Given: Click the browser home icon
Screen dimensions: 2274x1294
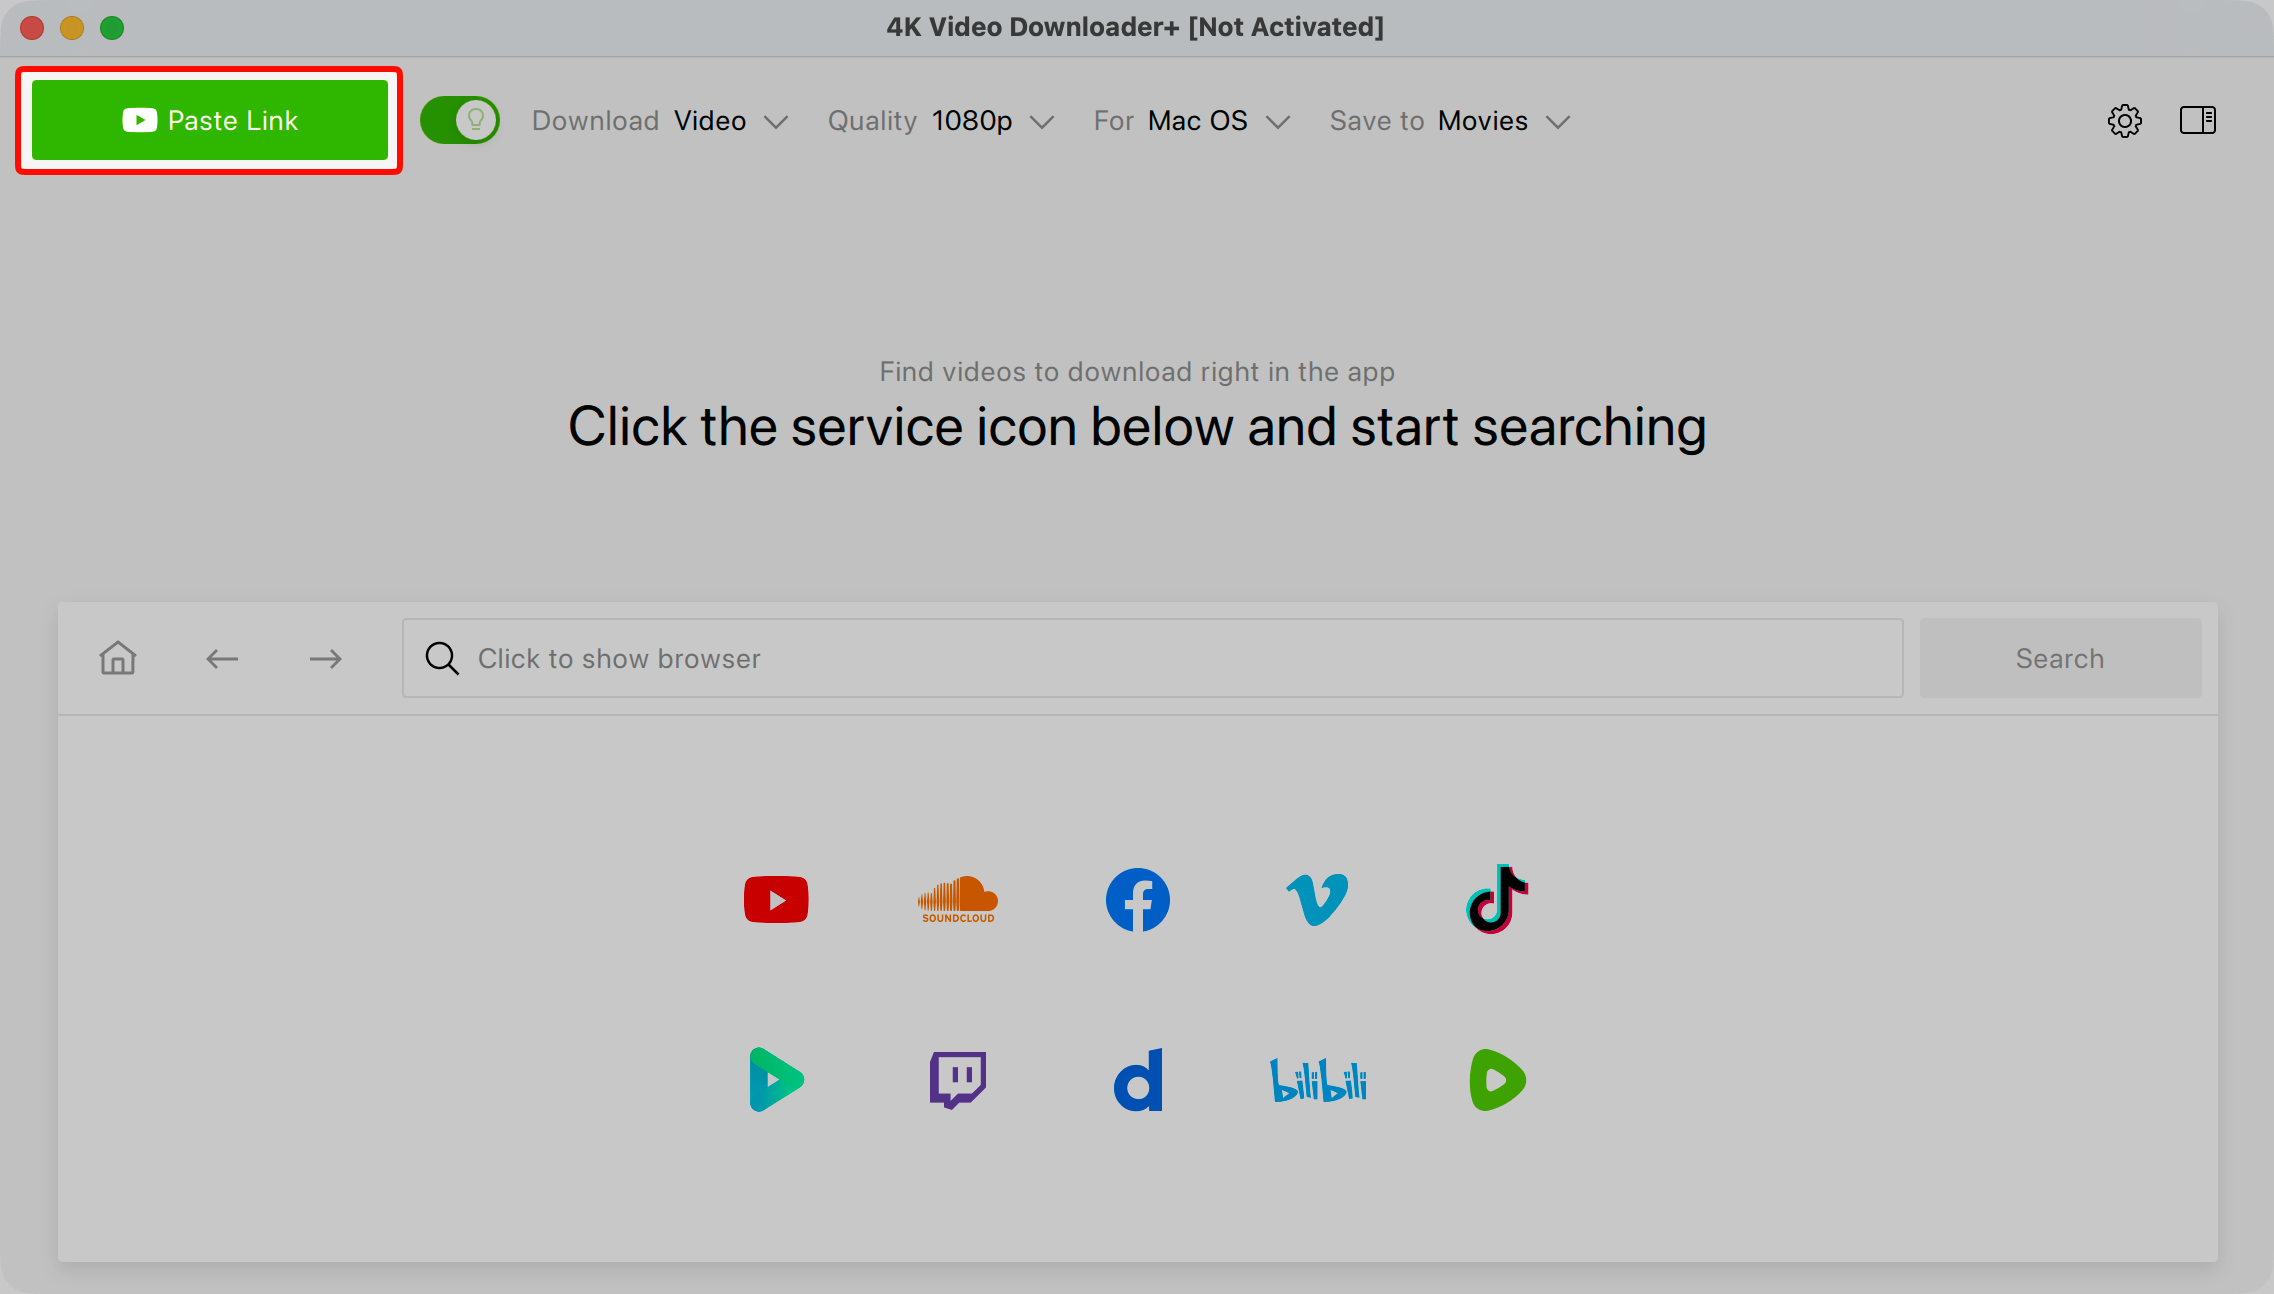Looking at the screenshot, I should click(118, 658).
